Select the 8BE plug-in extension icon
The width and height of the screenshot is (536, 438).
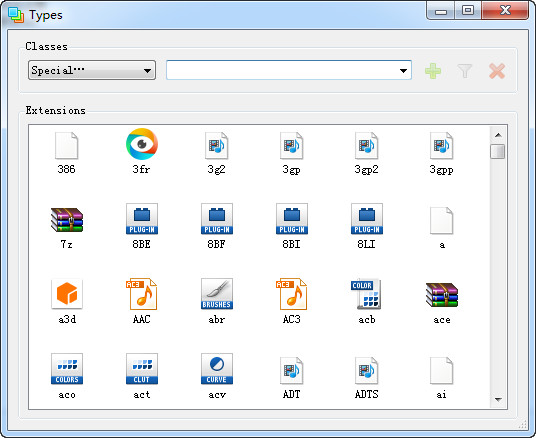[x=142, y=219]
